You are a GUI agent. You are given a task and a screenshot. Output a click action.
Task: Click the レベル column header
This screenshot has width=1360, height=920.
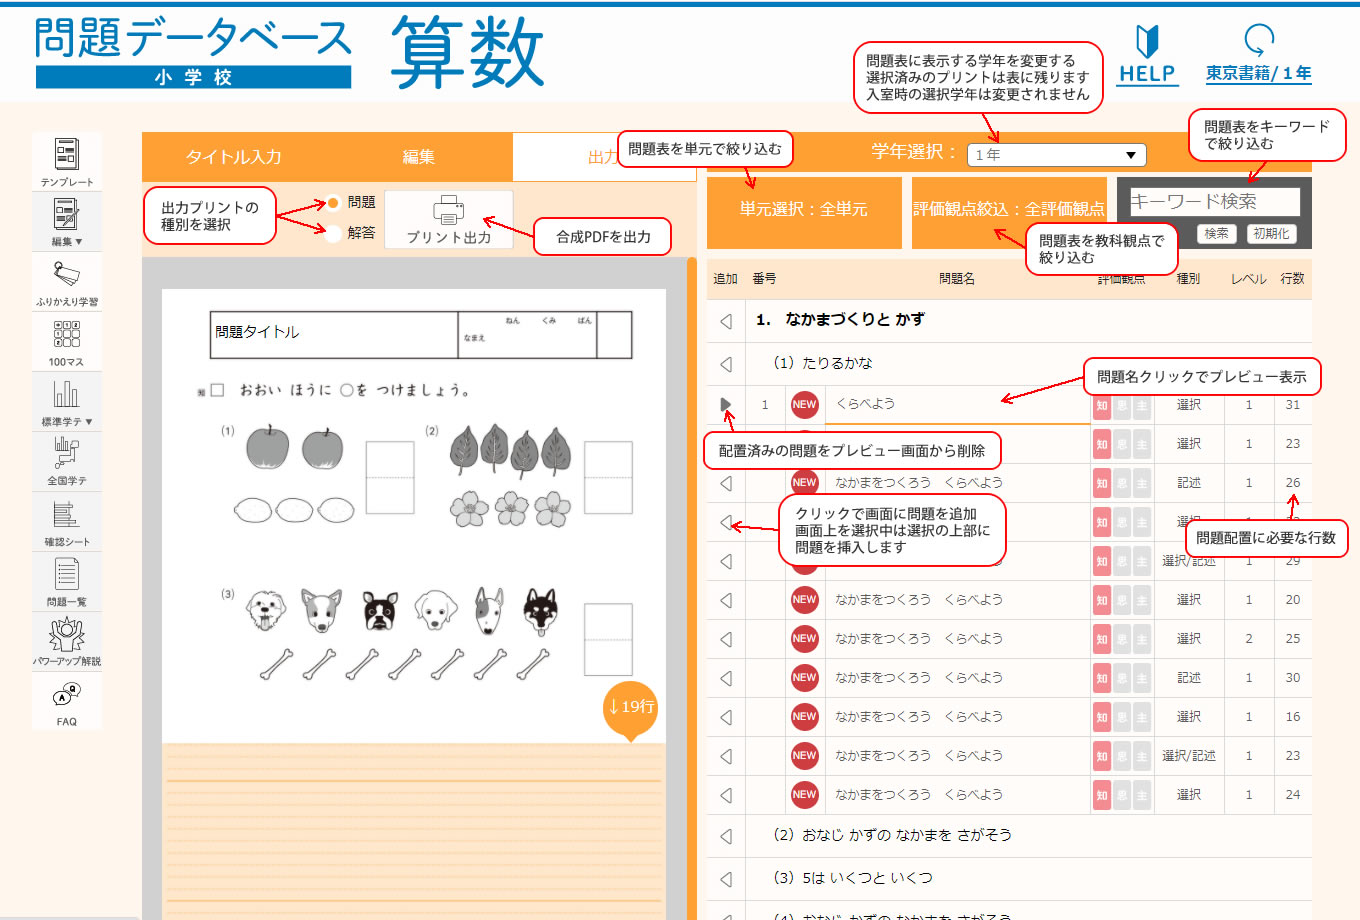[1248, 279]
